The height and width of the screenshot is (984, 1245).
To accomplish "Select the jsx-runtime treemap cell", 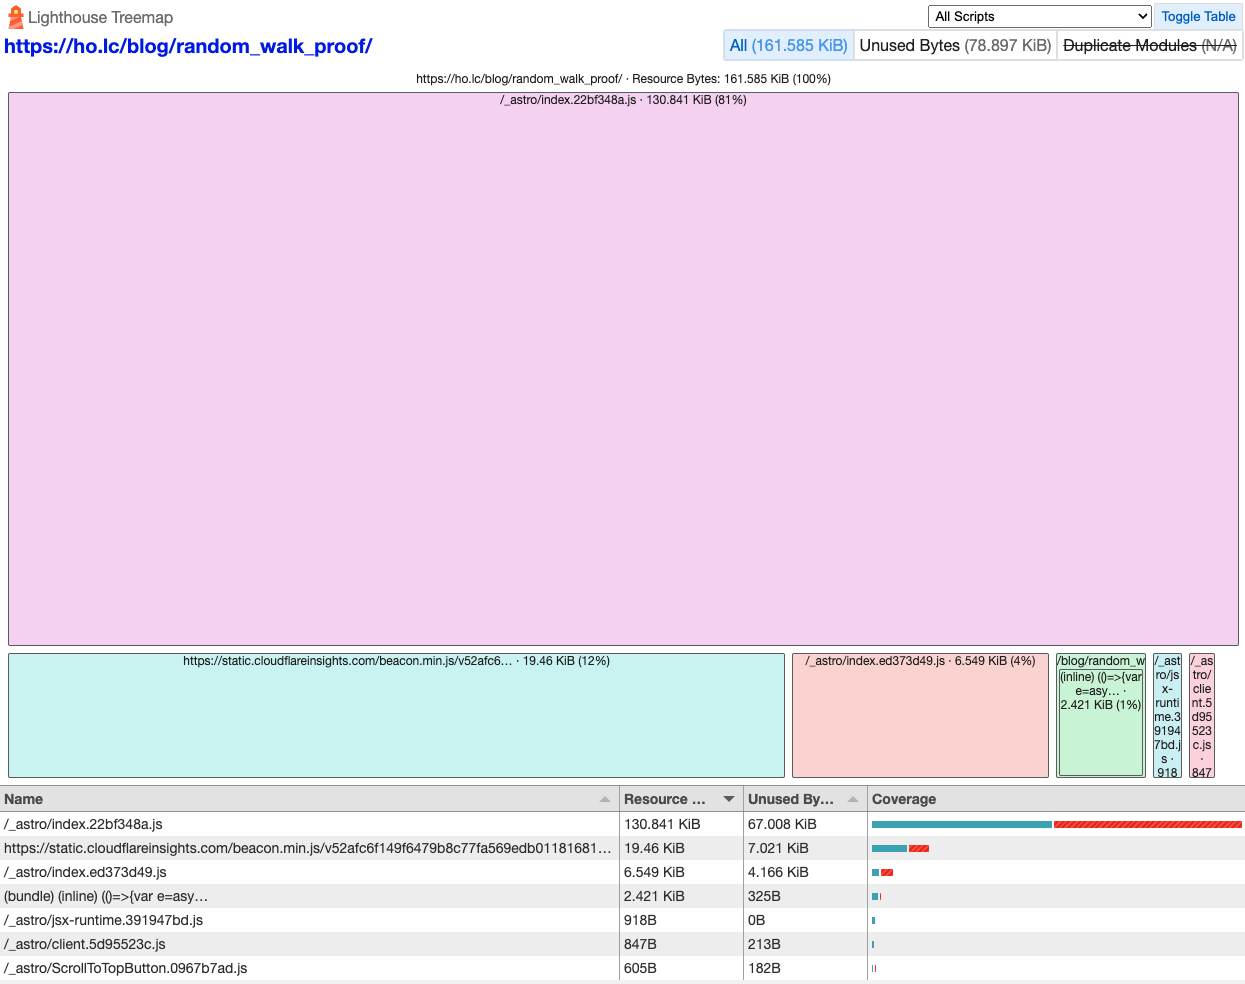I will tap(1167, 715).
